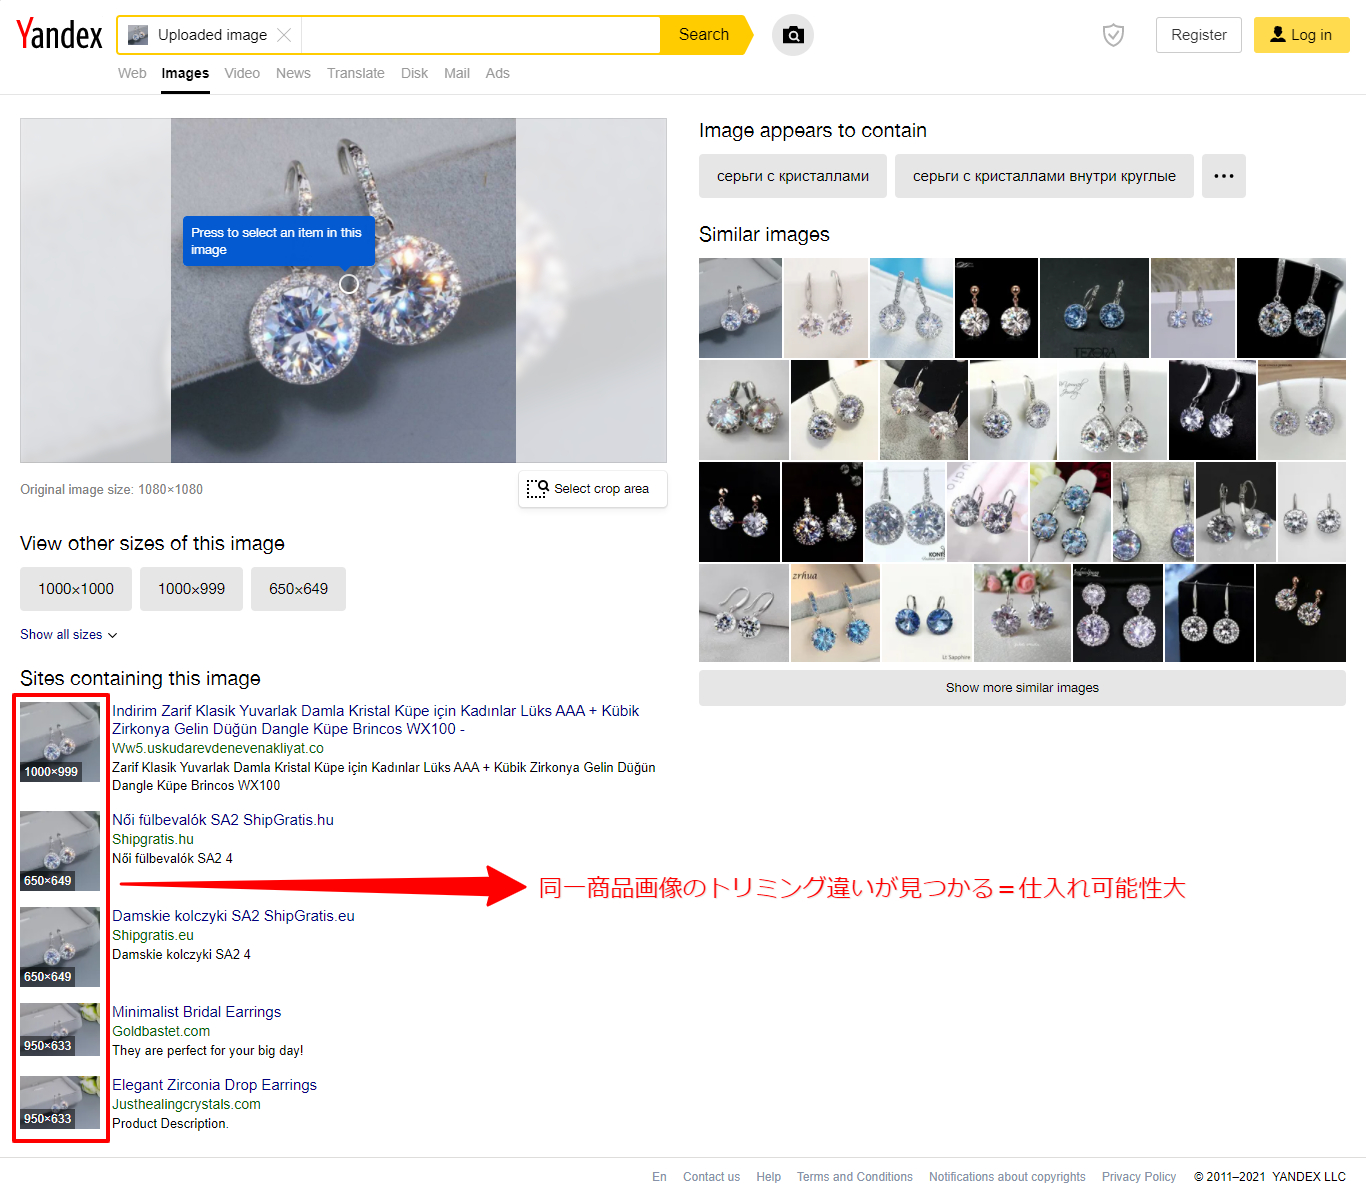The height and width of the screenshot is (1196, 1366).
Task: Switch to the Images tab
Action: (185, 73)
